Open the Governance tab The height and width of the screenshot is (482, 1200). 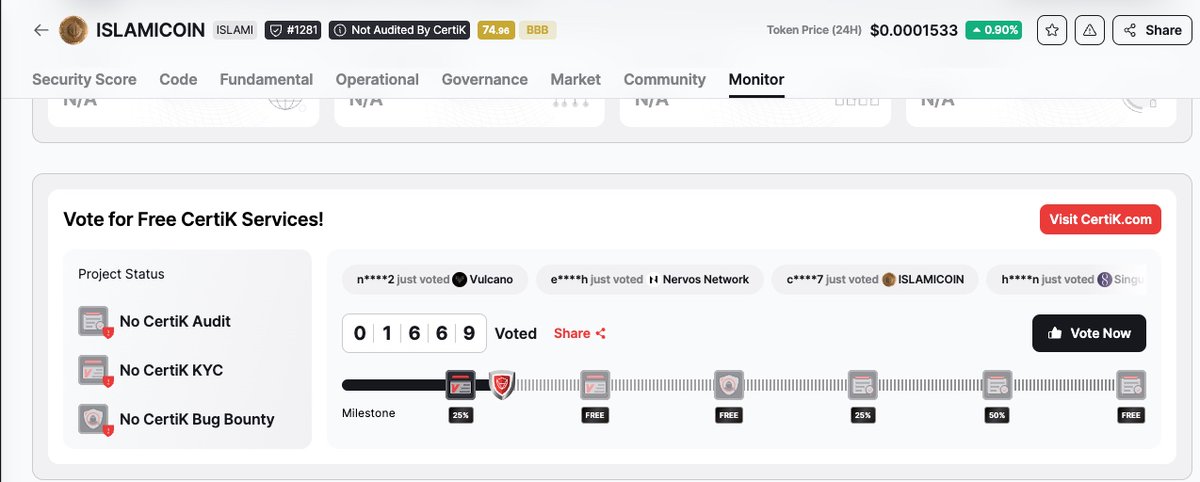[484, 79]
